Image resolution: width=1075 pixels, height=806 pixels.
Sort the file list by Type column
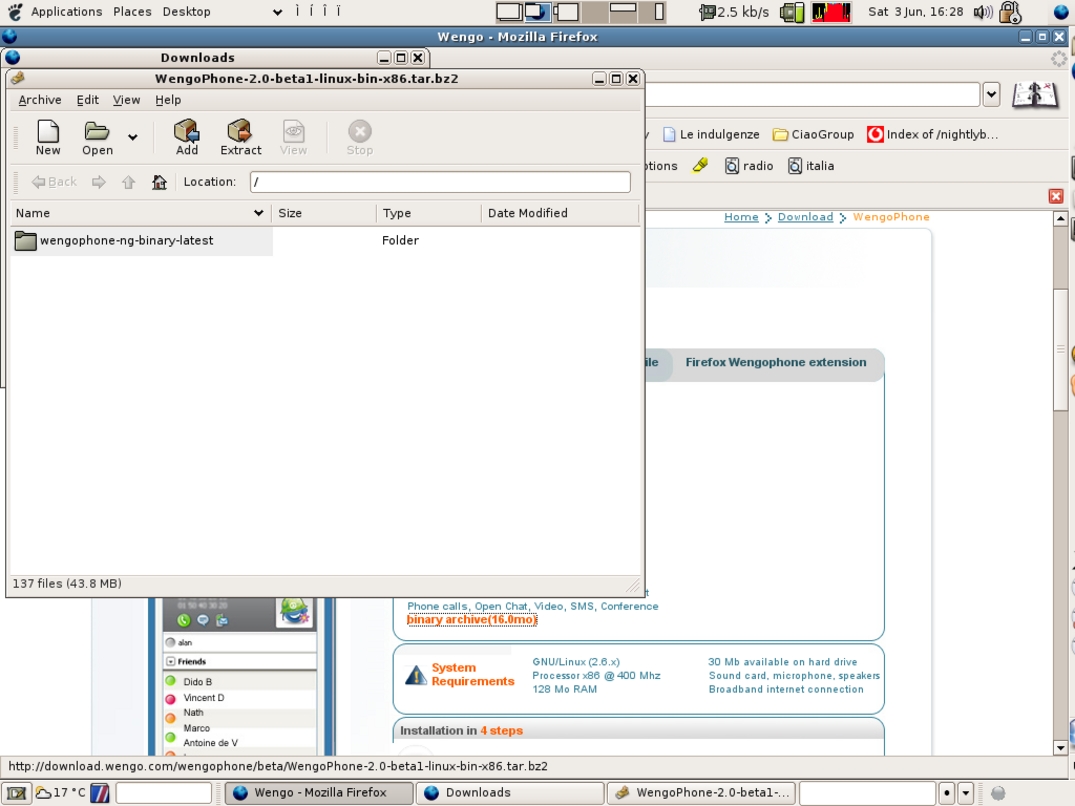428,213
